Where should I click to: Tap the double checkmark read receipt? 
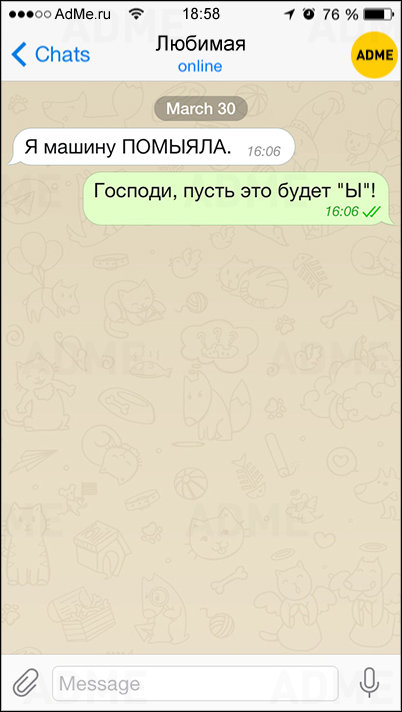pos(372,211)
